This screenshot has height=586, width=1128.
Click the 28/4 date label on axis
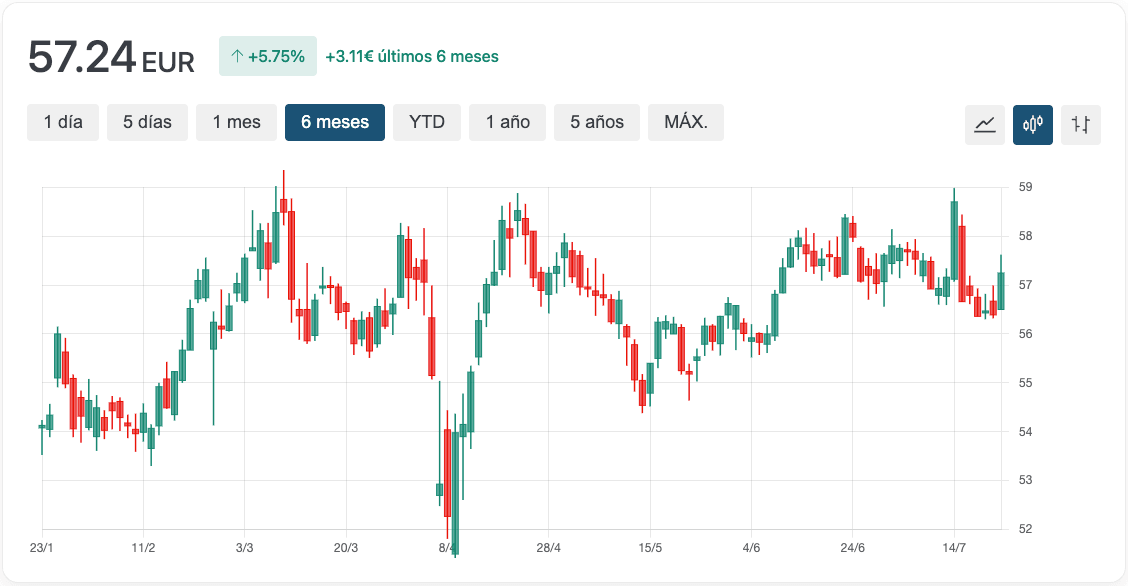[548, 548]
